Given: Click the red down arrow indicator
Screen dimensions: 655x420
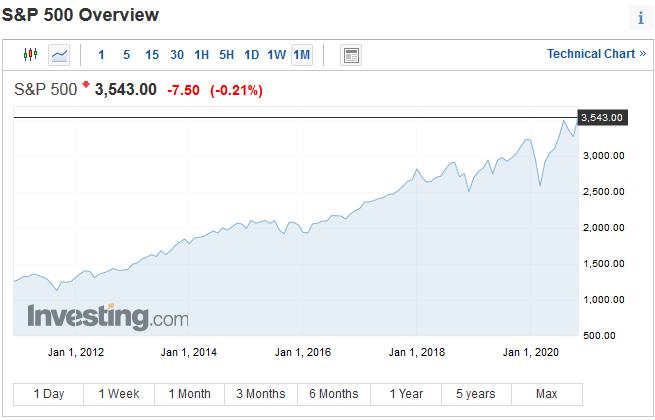Looking at the screenshot, I should (86, 87).
